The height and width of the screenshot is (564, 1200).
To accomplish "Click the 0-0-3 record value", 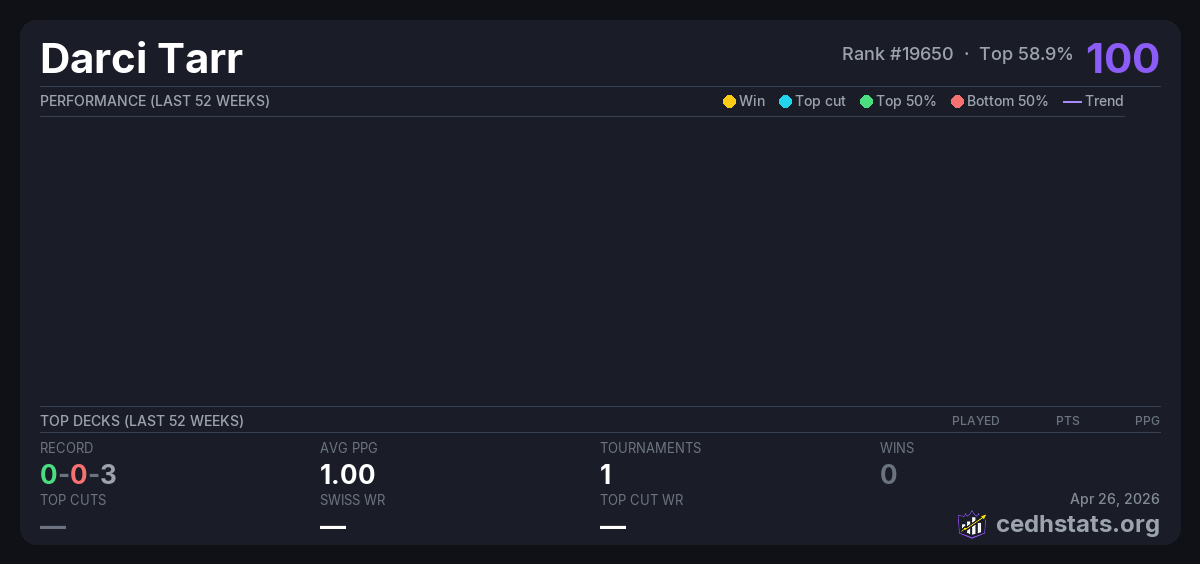I will point(78,474).
